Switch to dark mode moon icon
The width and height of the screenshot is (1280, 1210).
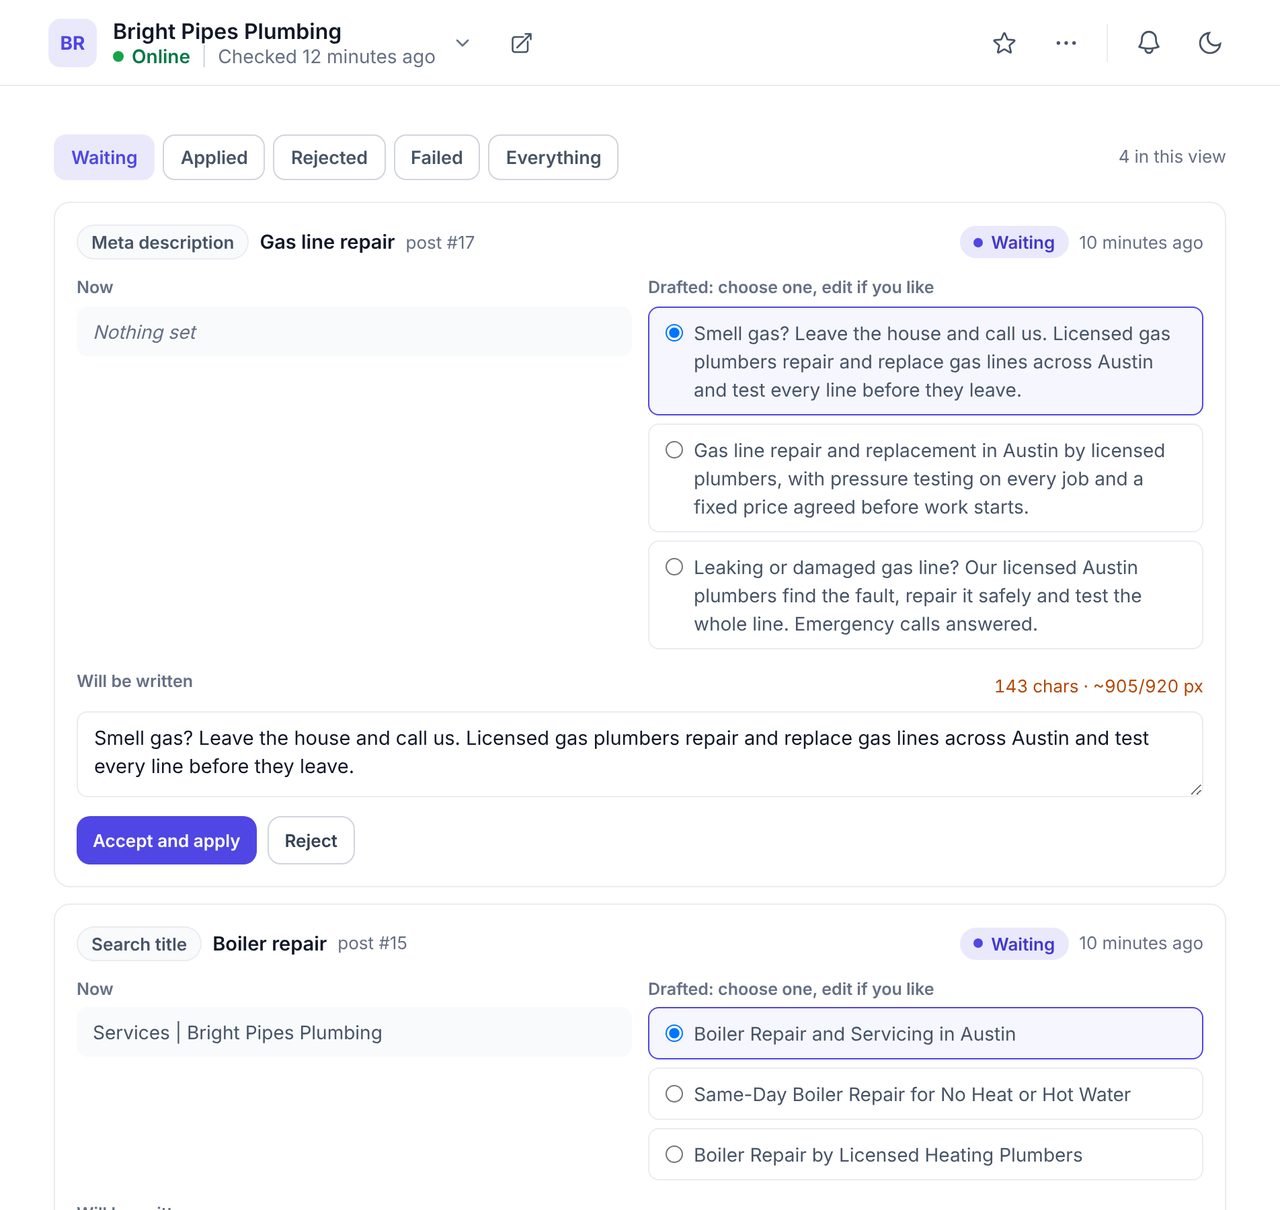click(x=1210, y=43)
